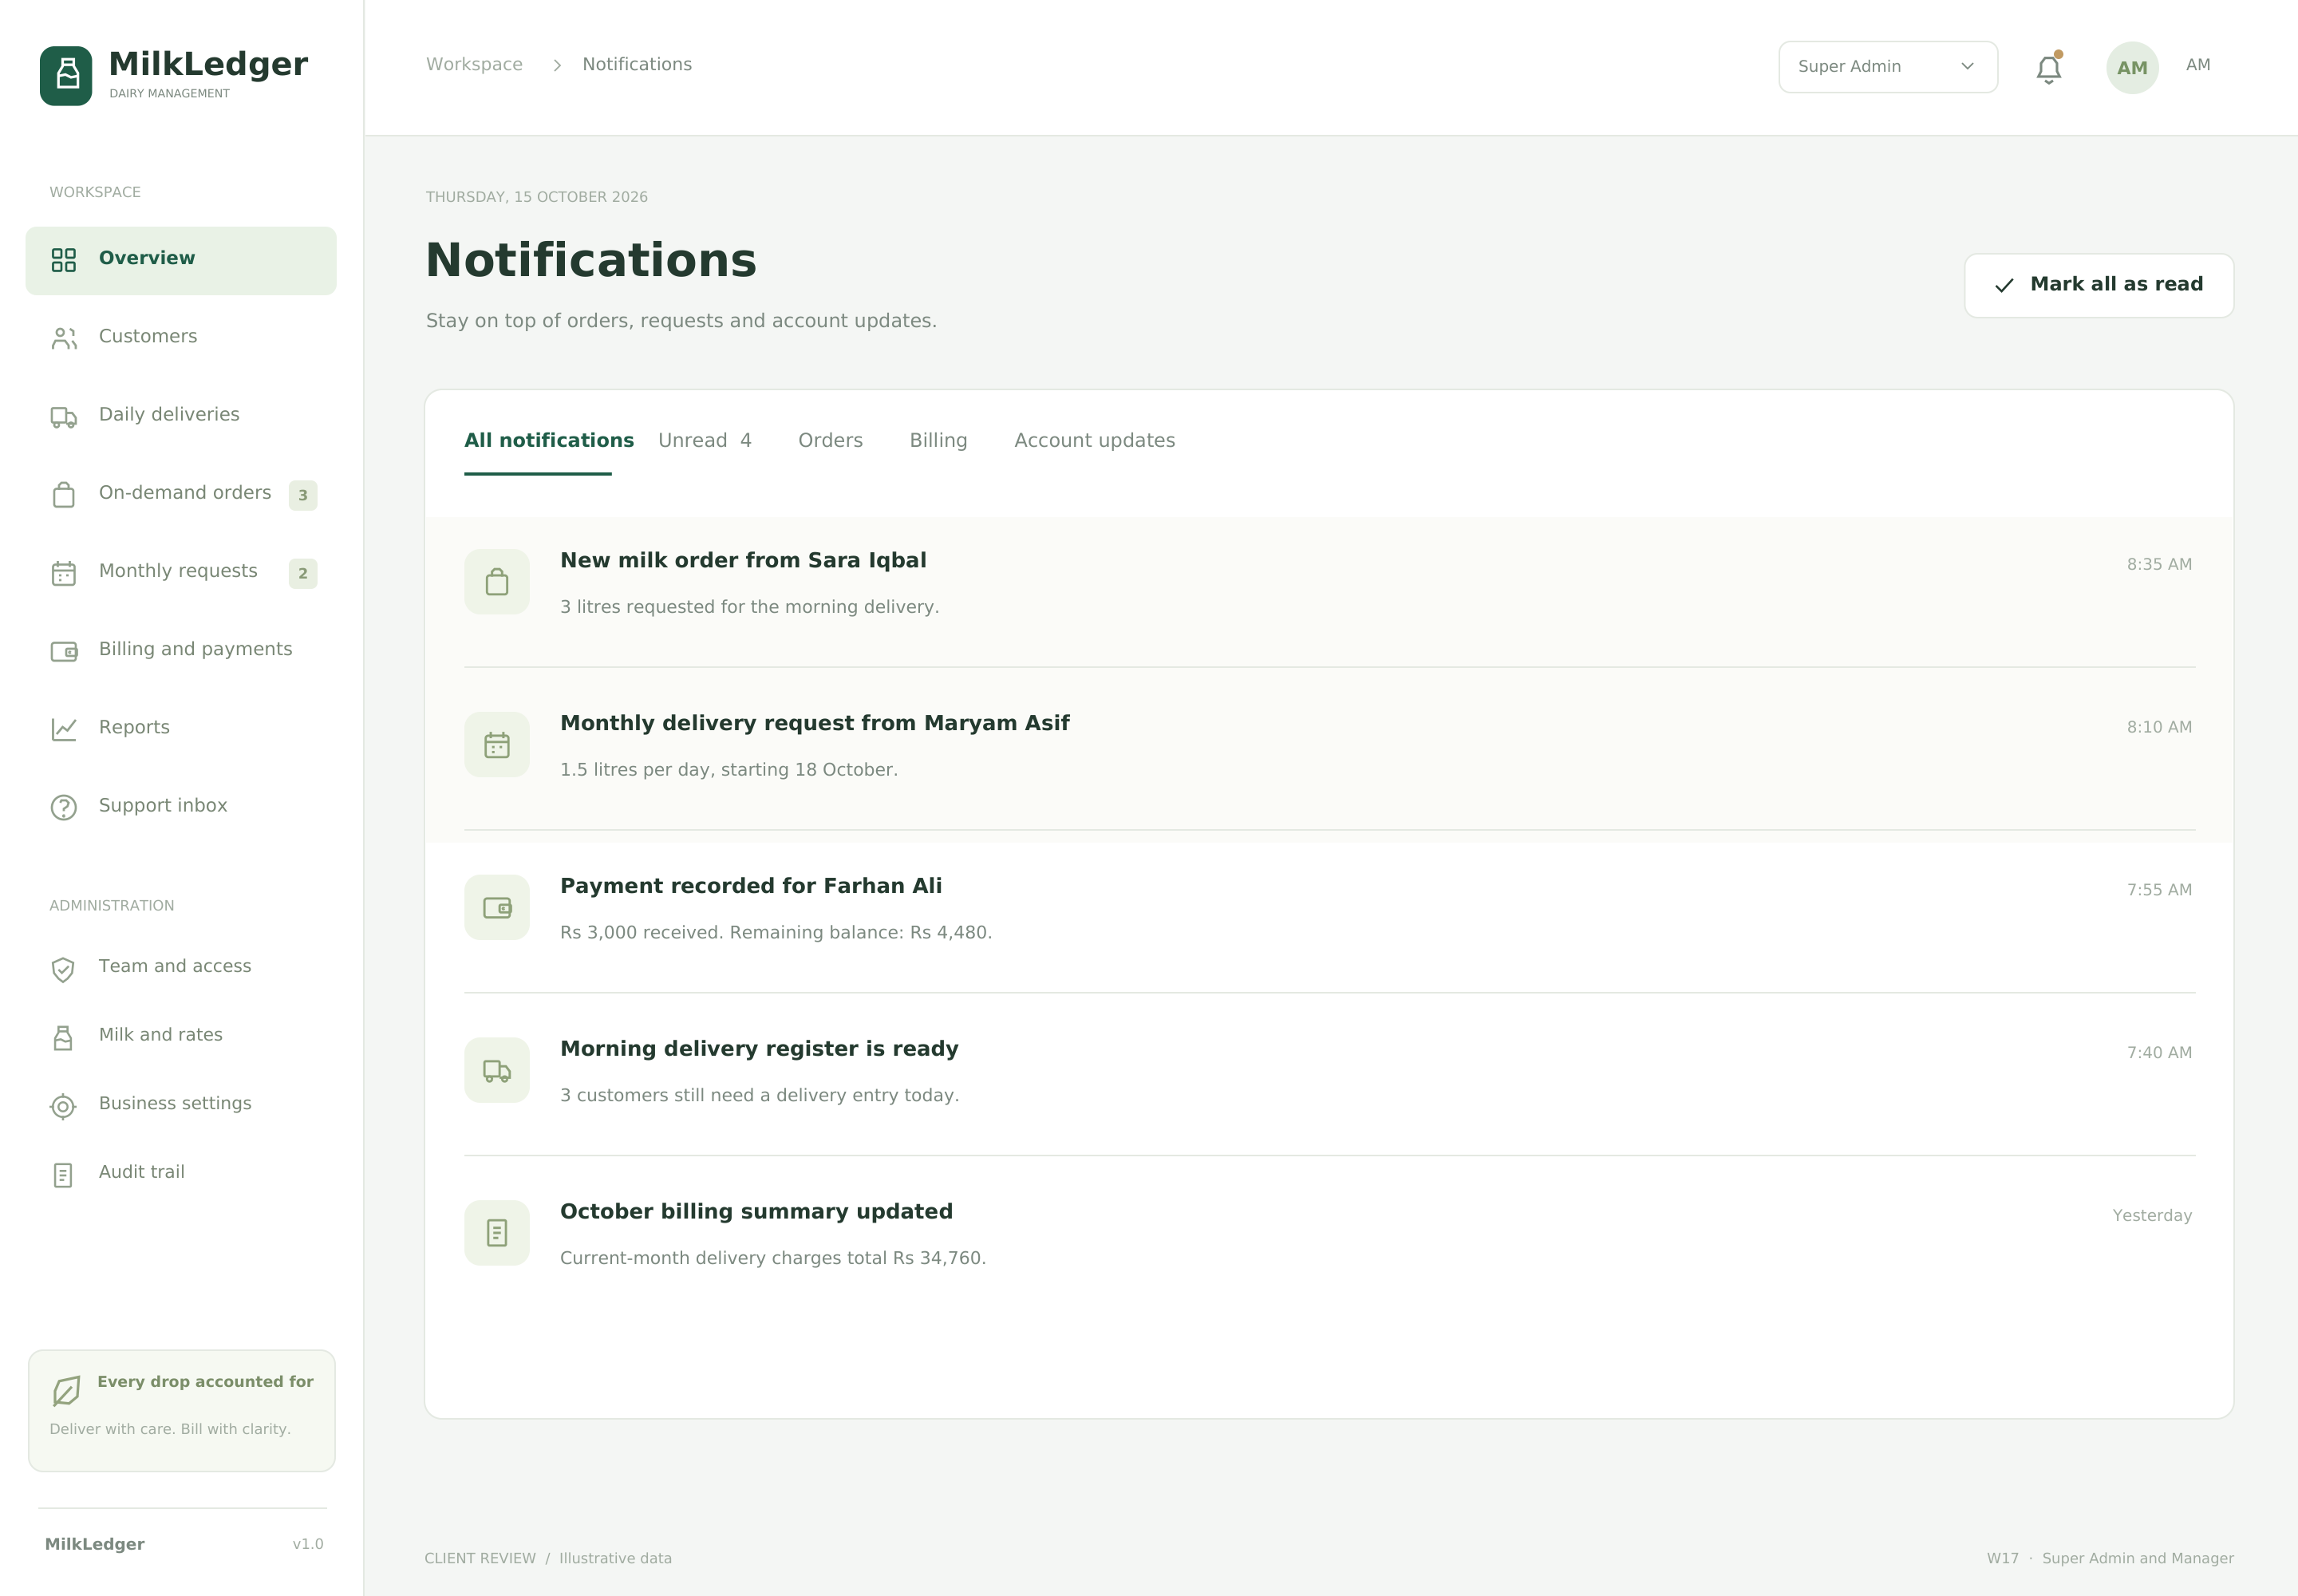2298x1596 pixels.
Task: Open the notification bell icon
Action: point(2048,68)
